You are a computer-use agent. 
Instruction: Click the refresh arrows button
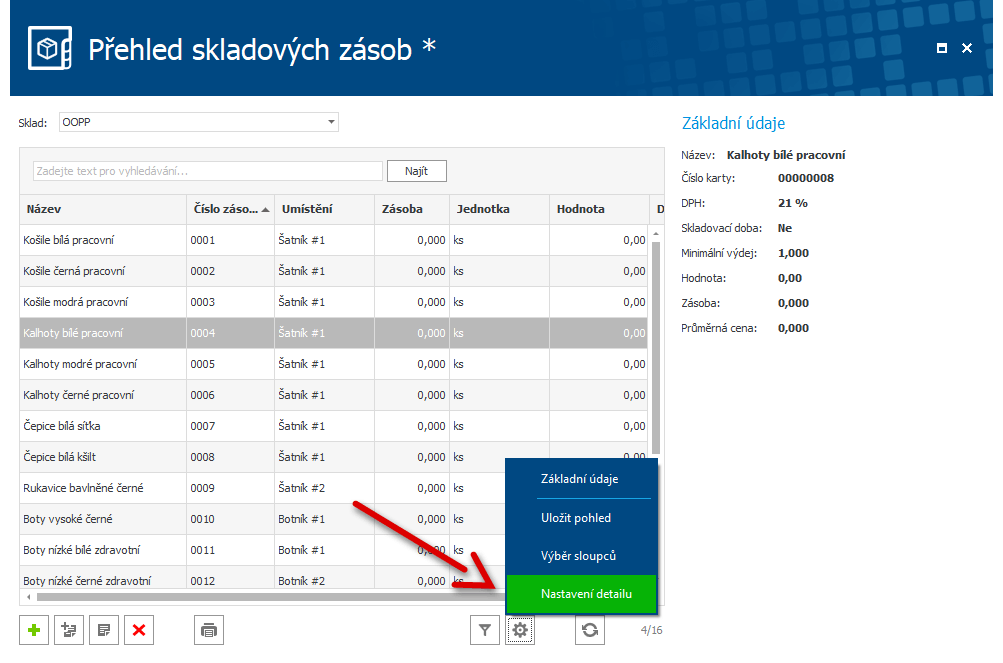pos(590,630)
